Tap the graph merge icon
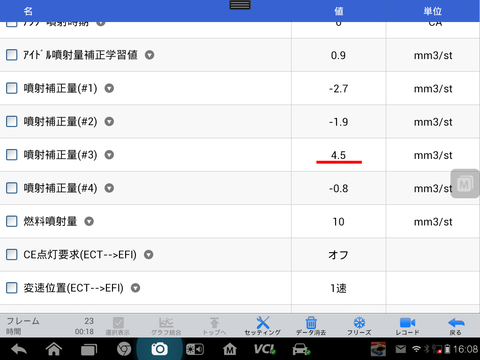 [166, 323]
